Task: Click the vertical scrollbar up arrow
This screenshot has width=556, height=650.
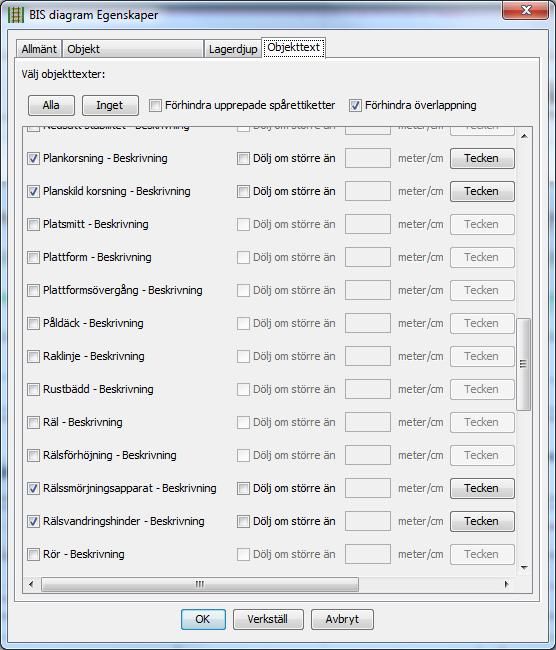Action: pos(524,136)
